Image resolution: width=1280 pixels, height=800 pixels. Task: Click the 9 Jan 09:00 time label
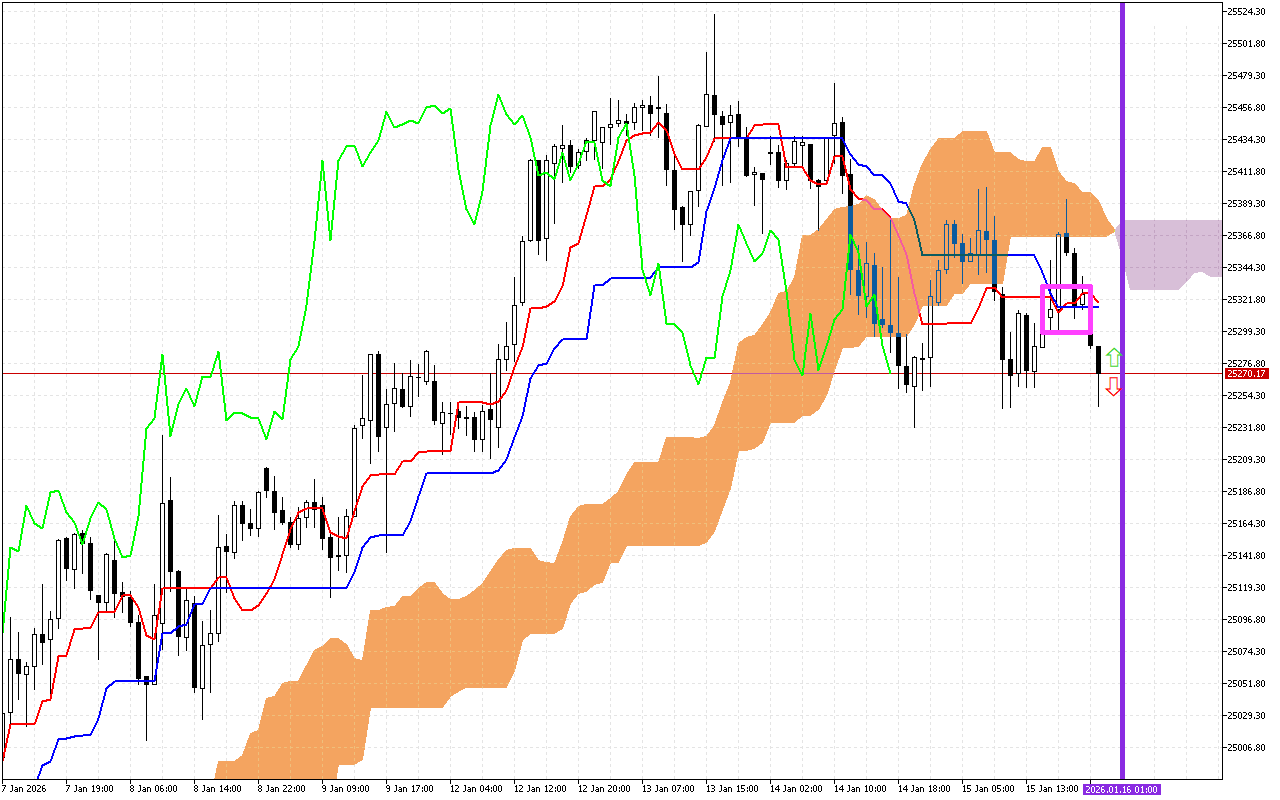click(x=344, y=789)
